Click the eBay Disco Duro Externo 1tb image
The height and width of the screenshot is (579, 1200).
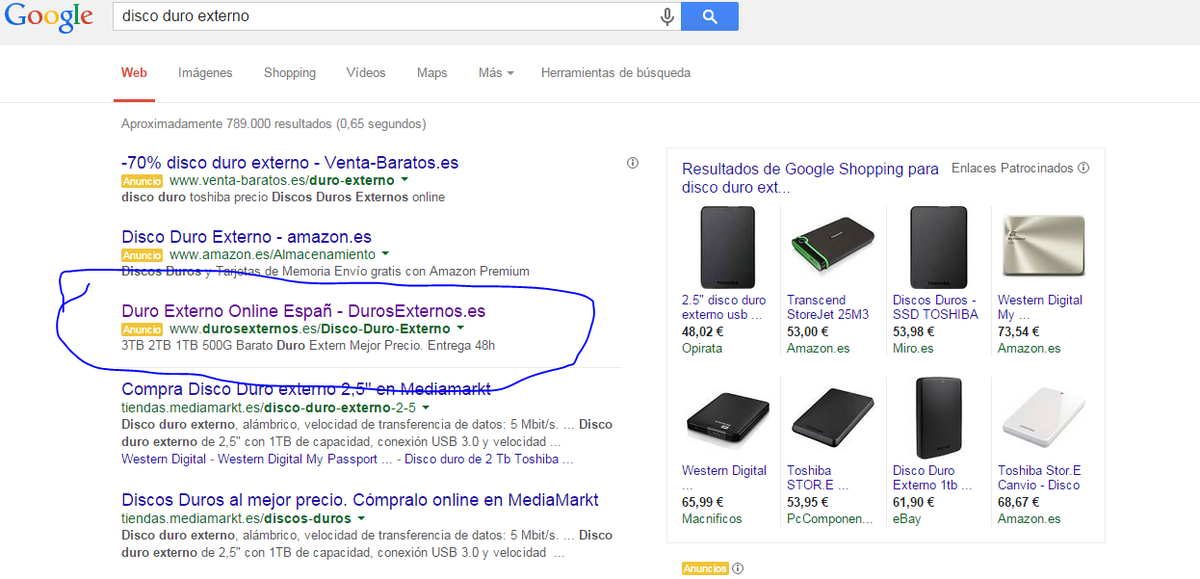938,417
